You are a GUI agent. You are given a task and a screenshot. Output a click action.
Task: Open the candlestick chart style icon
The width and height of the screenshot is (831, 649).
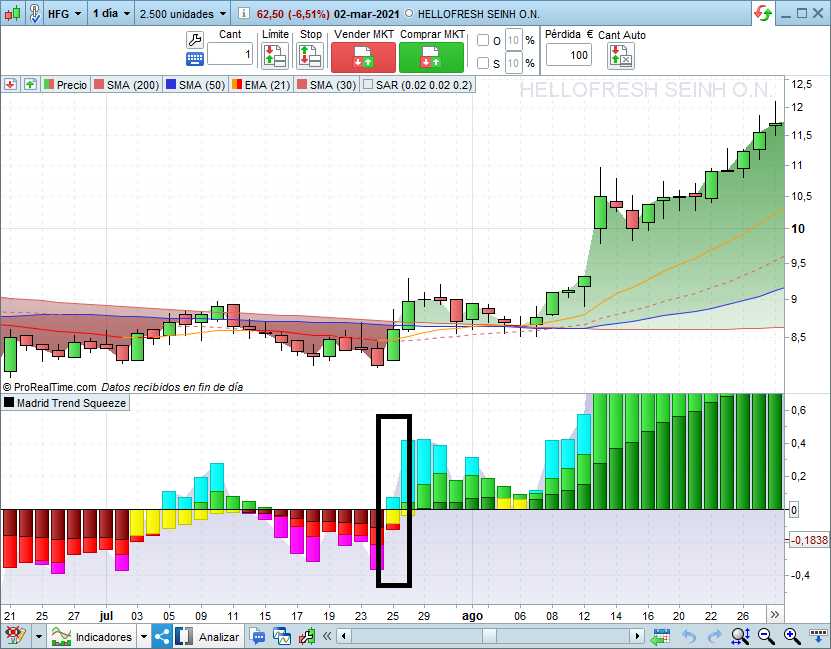(x=12, y=13)
